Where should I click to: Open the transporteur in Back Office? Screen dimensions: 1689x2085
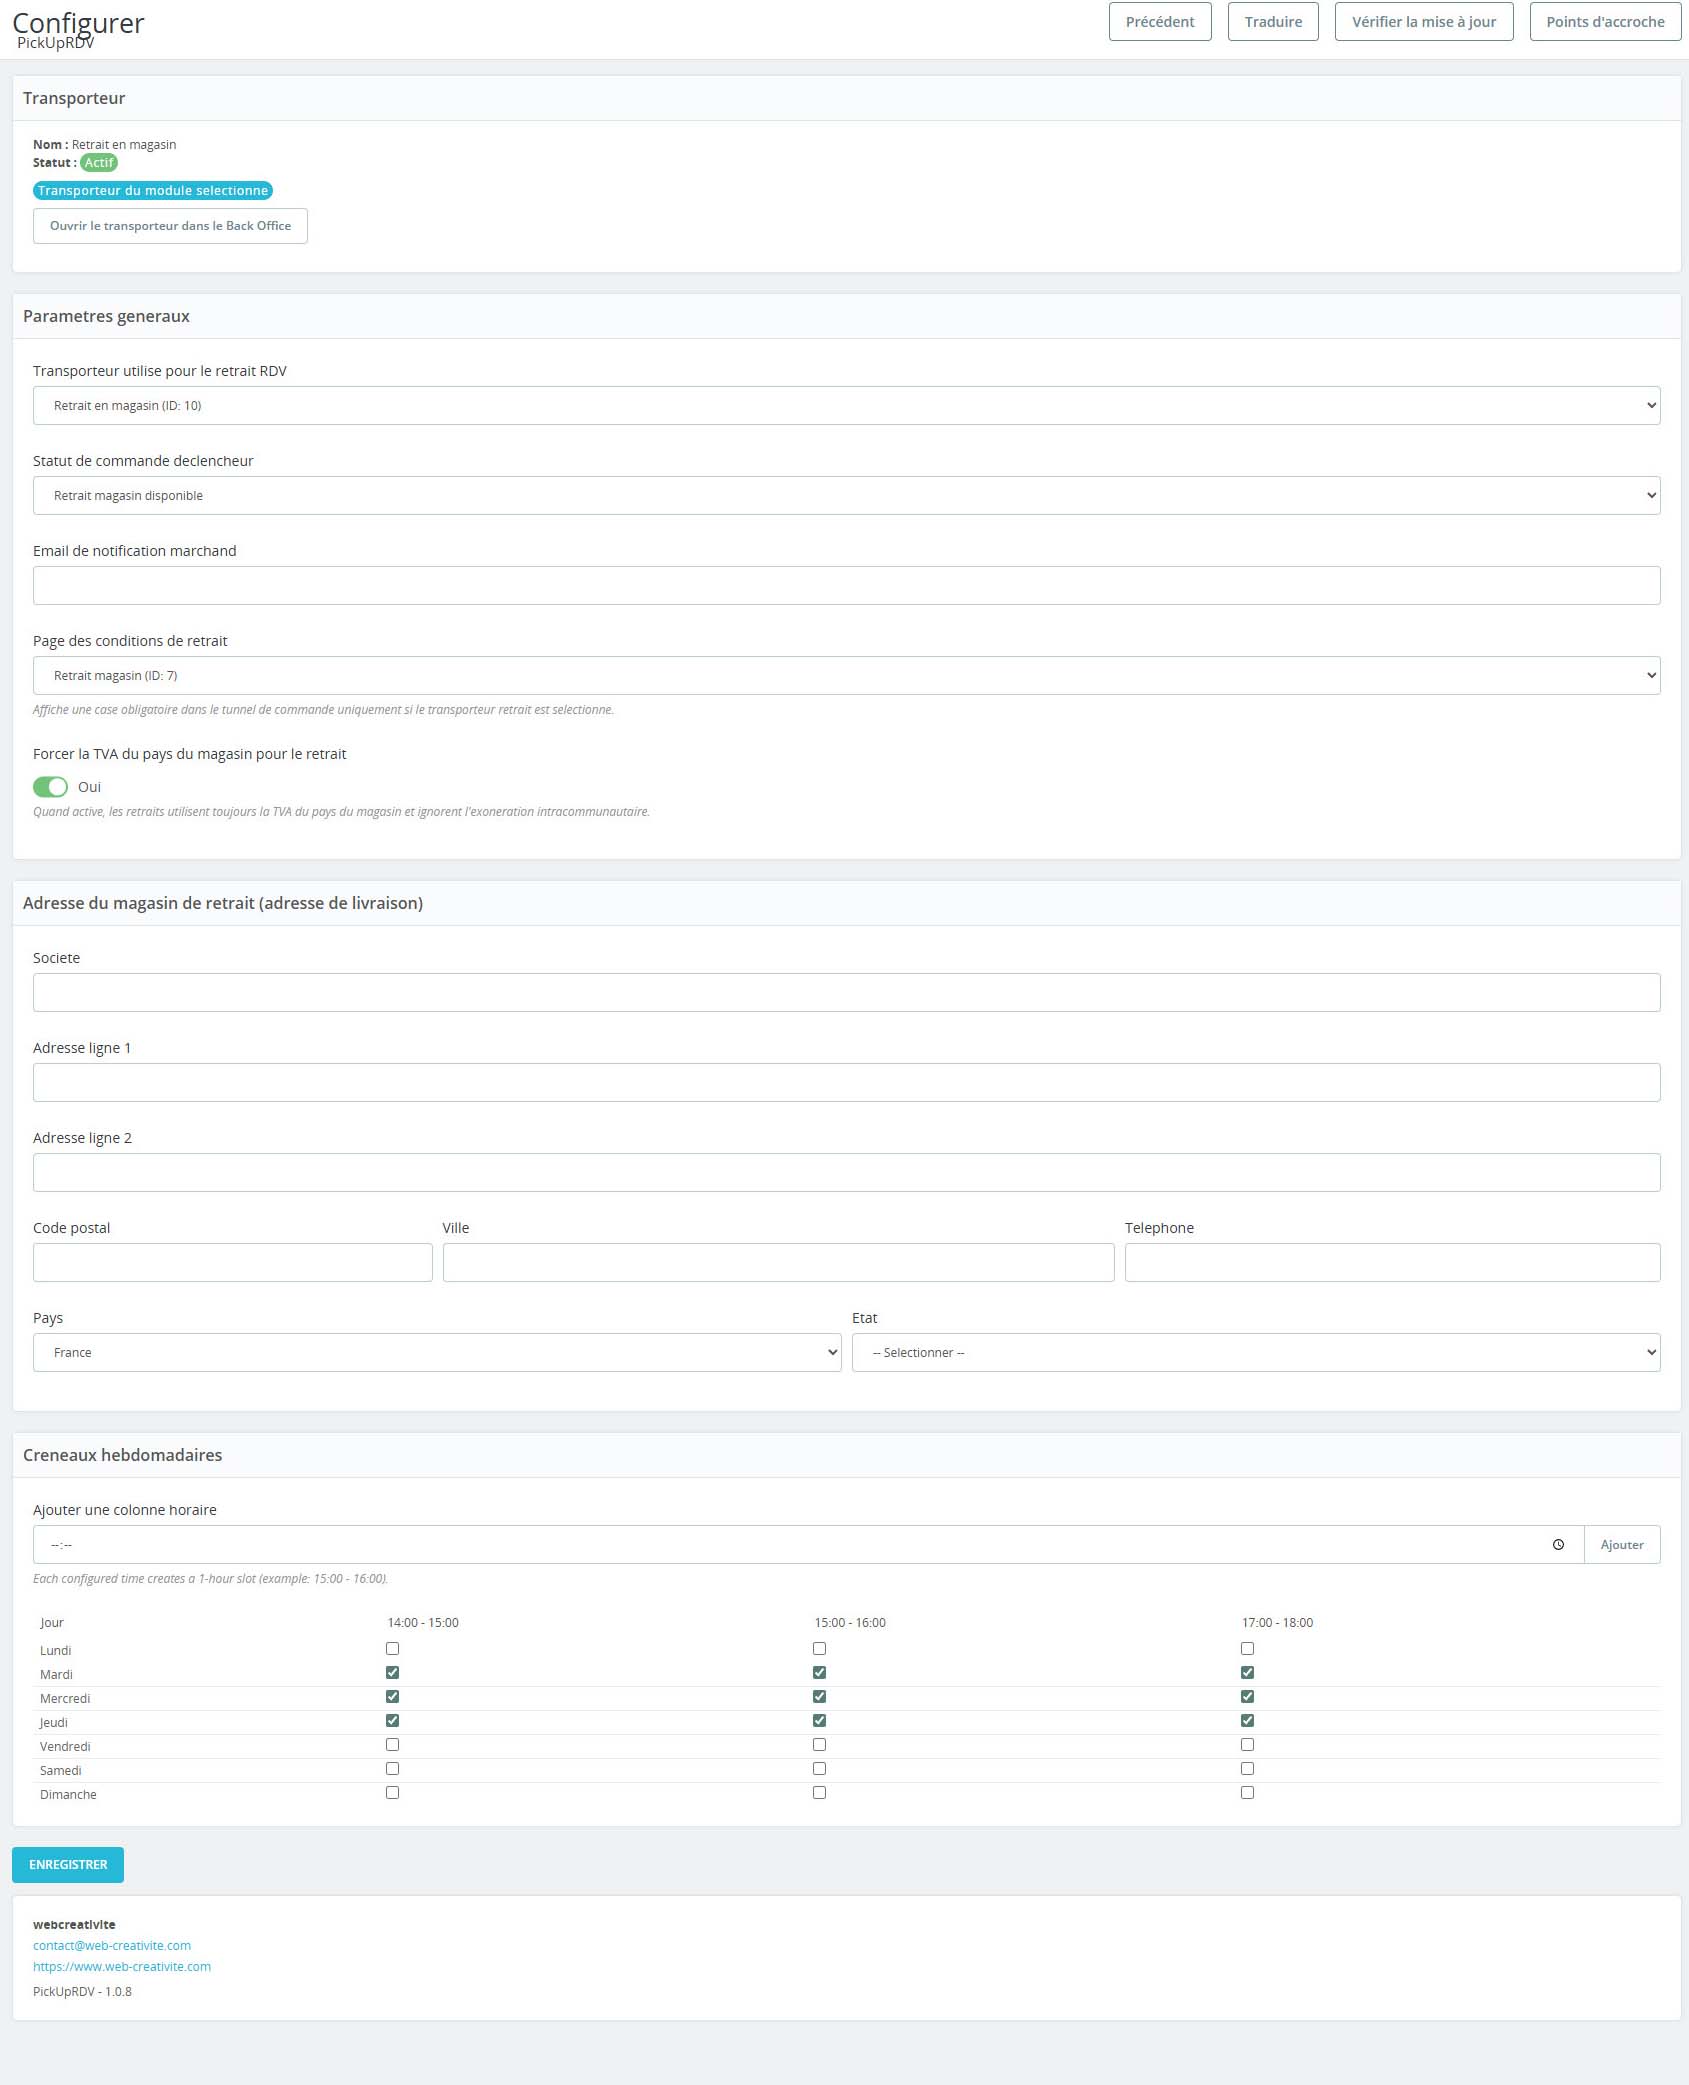170,226
